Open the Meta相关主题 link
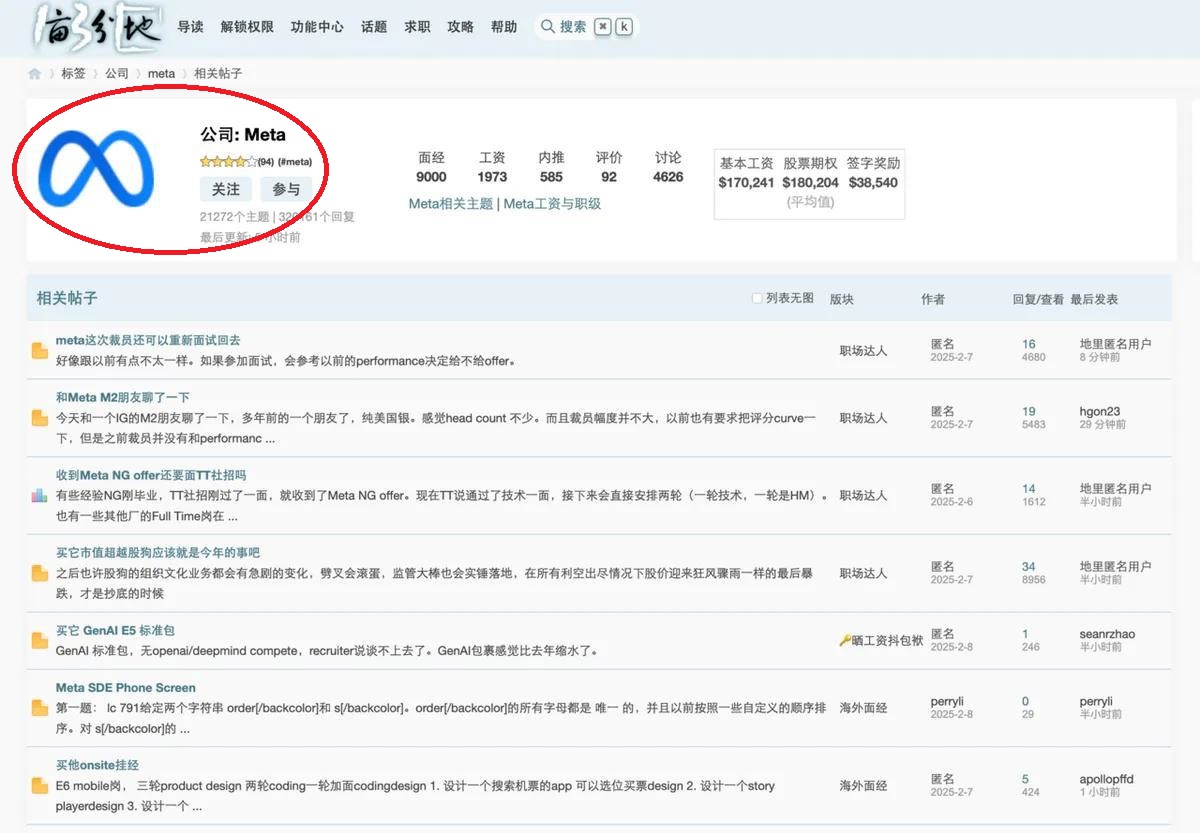Screen dimensions: 1200x833 point(451,204)
